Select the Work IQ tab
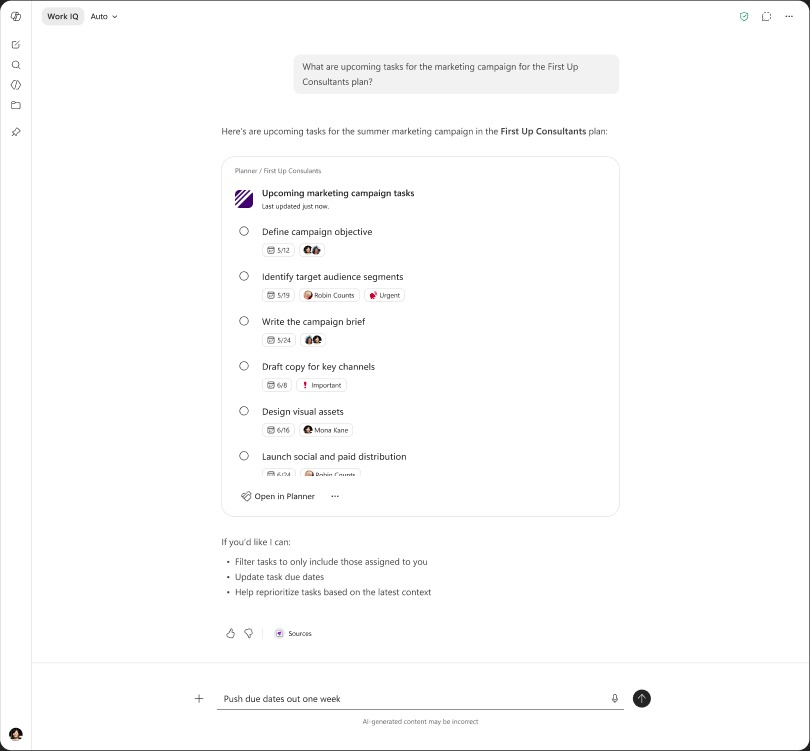The image size is (810, 751). [63, 17]
